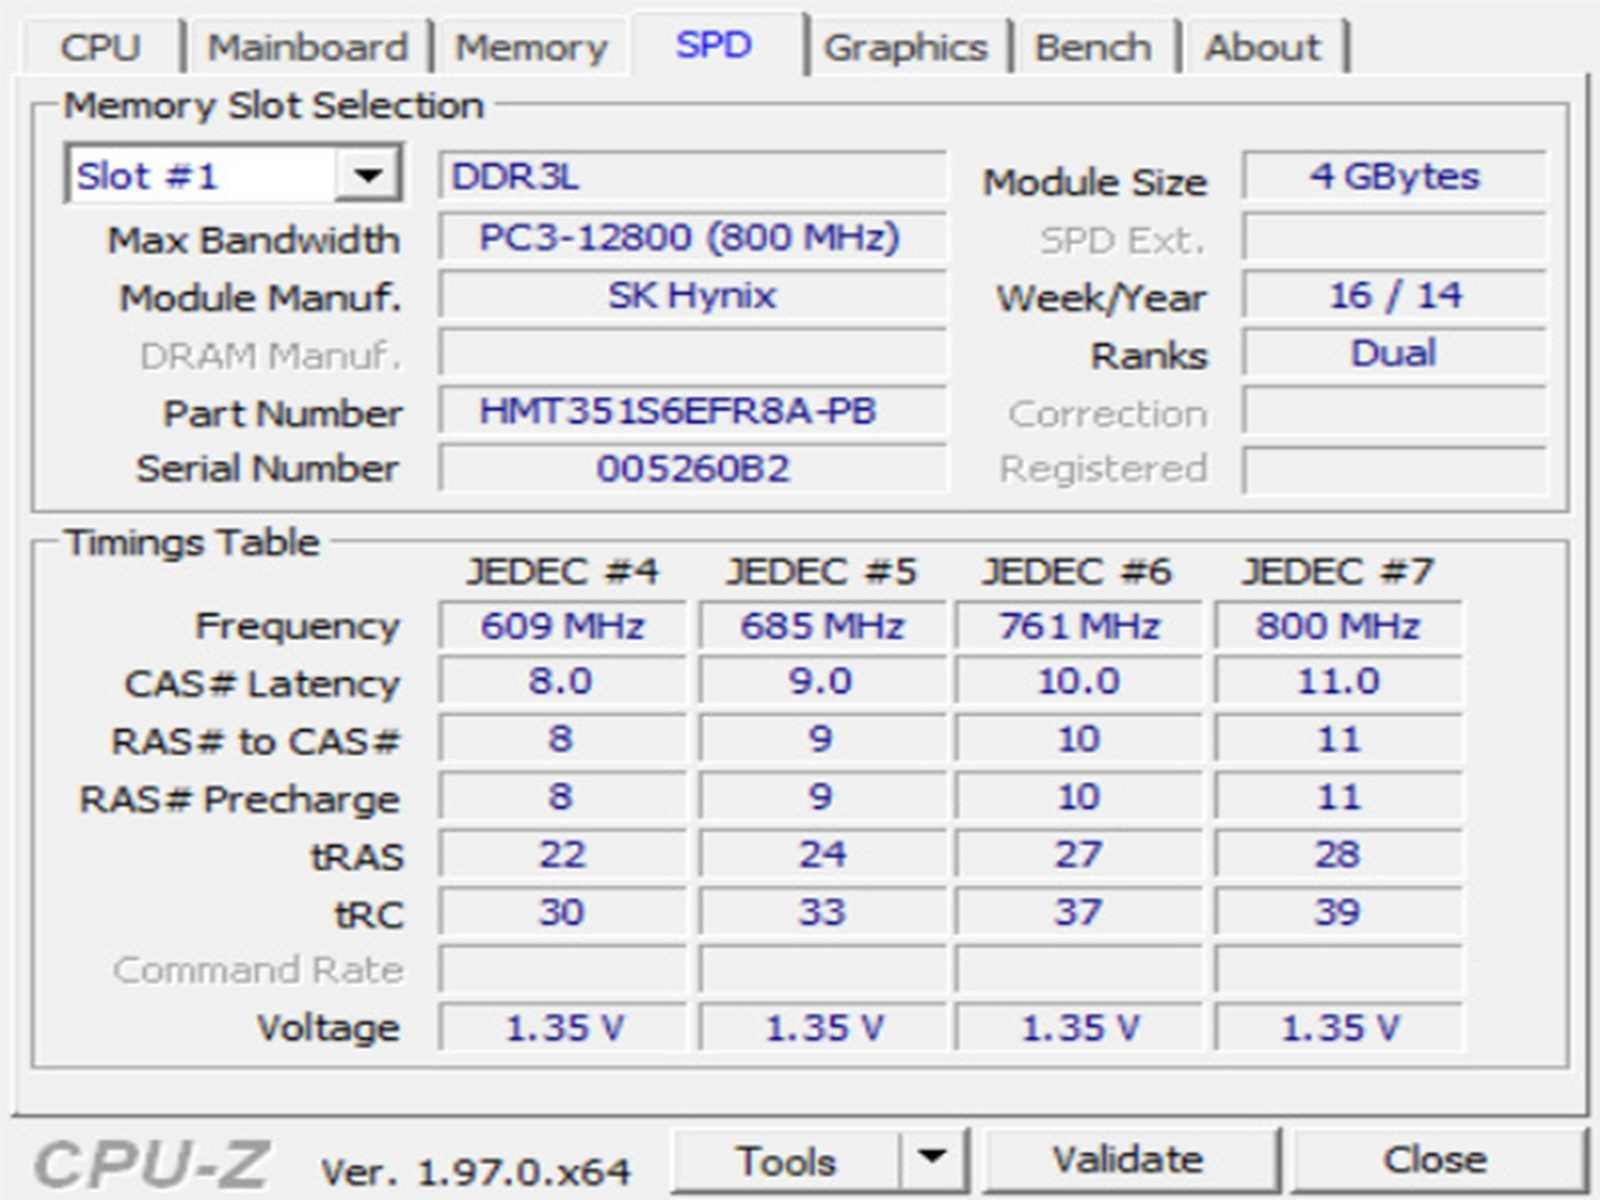Click the 4 GBytes module size value

pos(1395,177)
